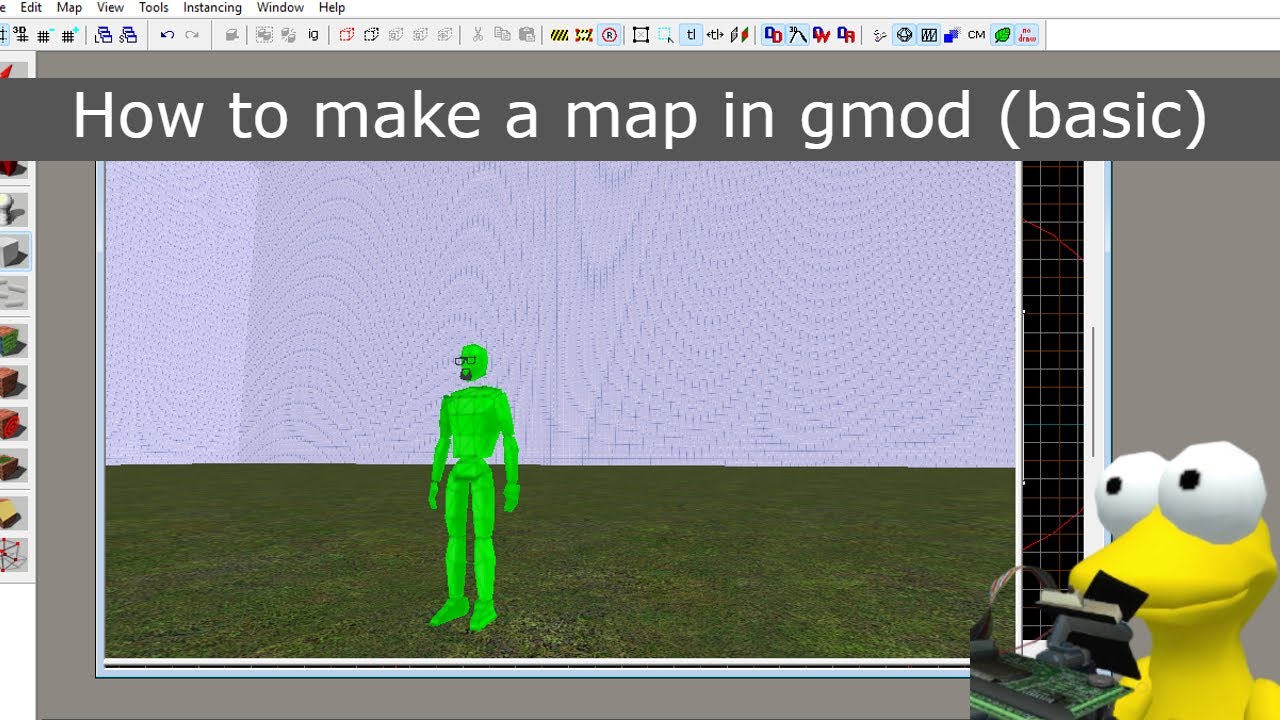
Task: Select the Apply Overlays brick icon
Action: 13,466
